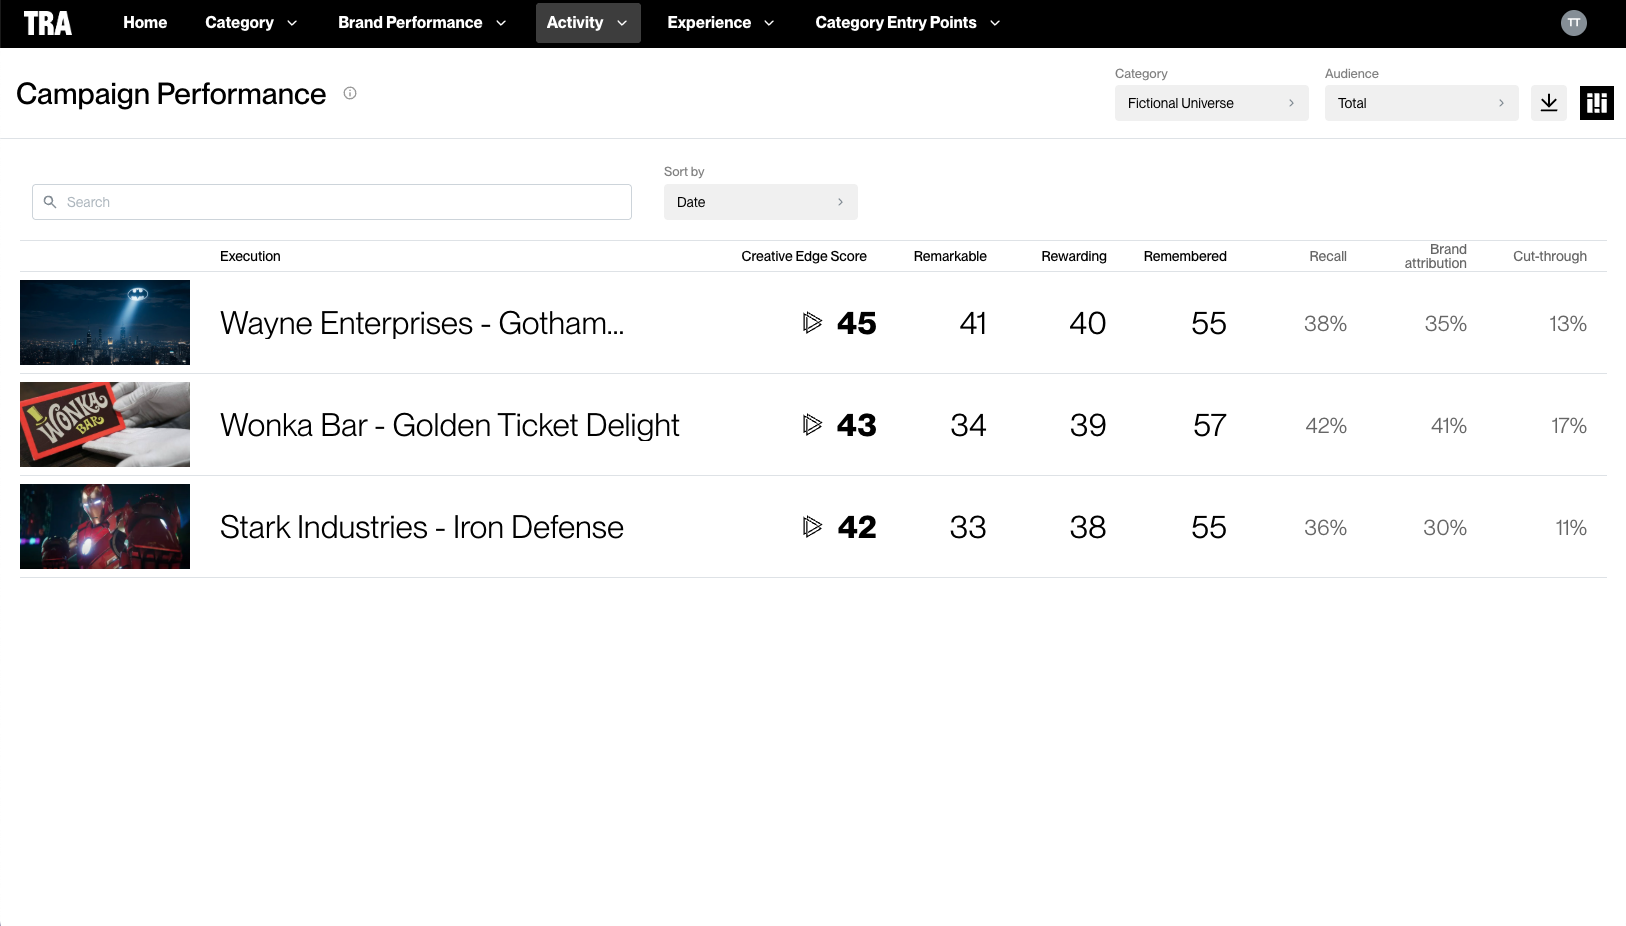Open the Brand Performance menu
The height and width of the screenshot is (926, 1626).
[x=422, y=23]
